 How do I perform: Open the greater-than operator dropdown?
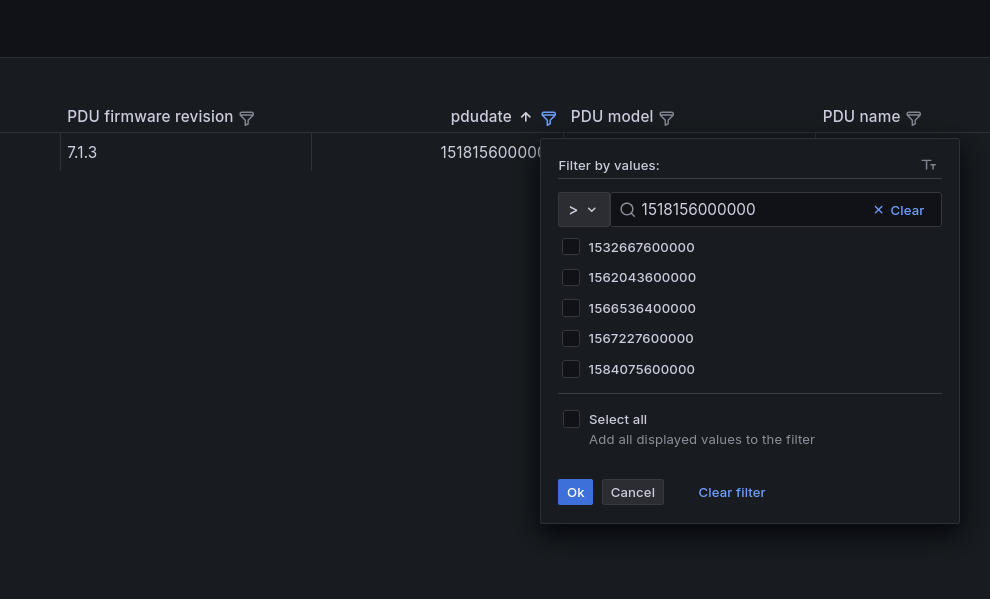click(x=583, y=210)
